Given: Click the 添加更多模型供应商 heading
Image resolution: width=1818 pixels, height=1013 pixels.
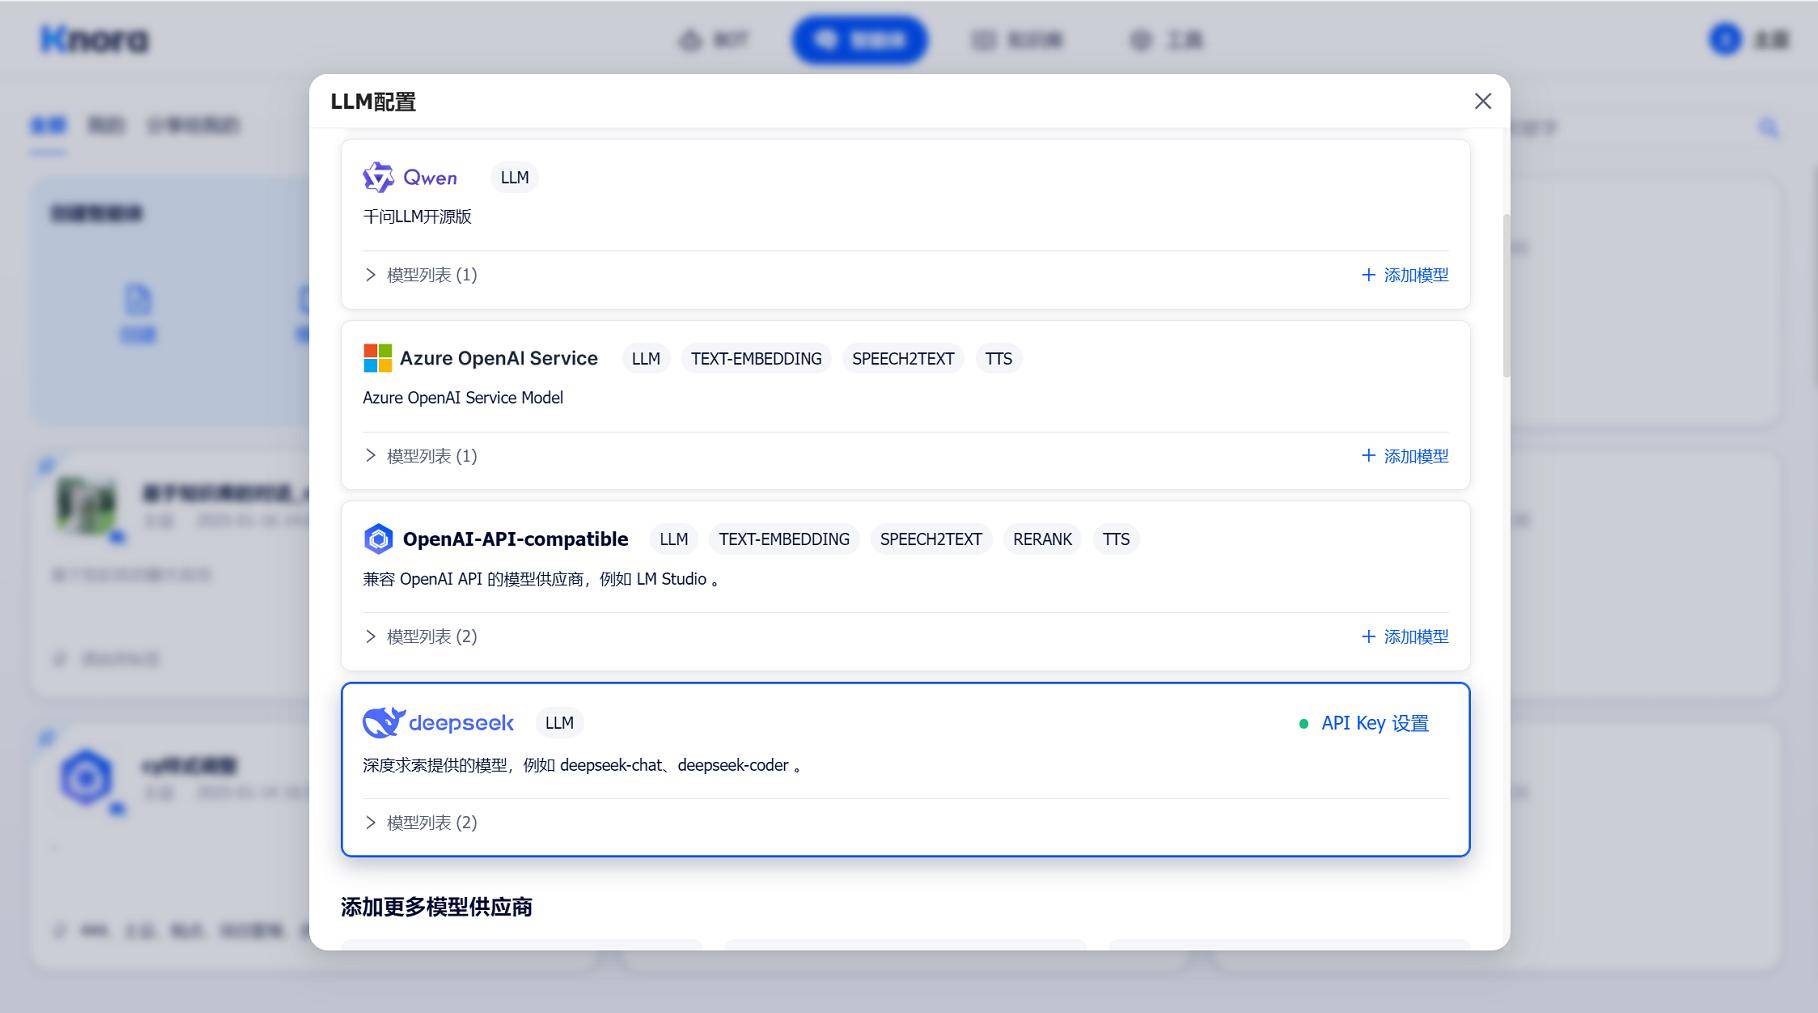Looking at the screenshot, I should [437, 907].
